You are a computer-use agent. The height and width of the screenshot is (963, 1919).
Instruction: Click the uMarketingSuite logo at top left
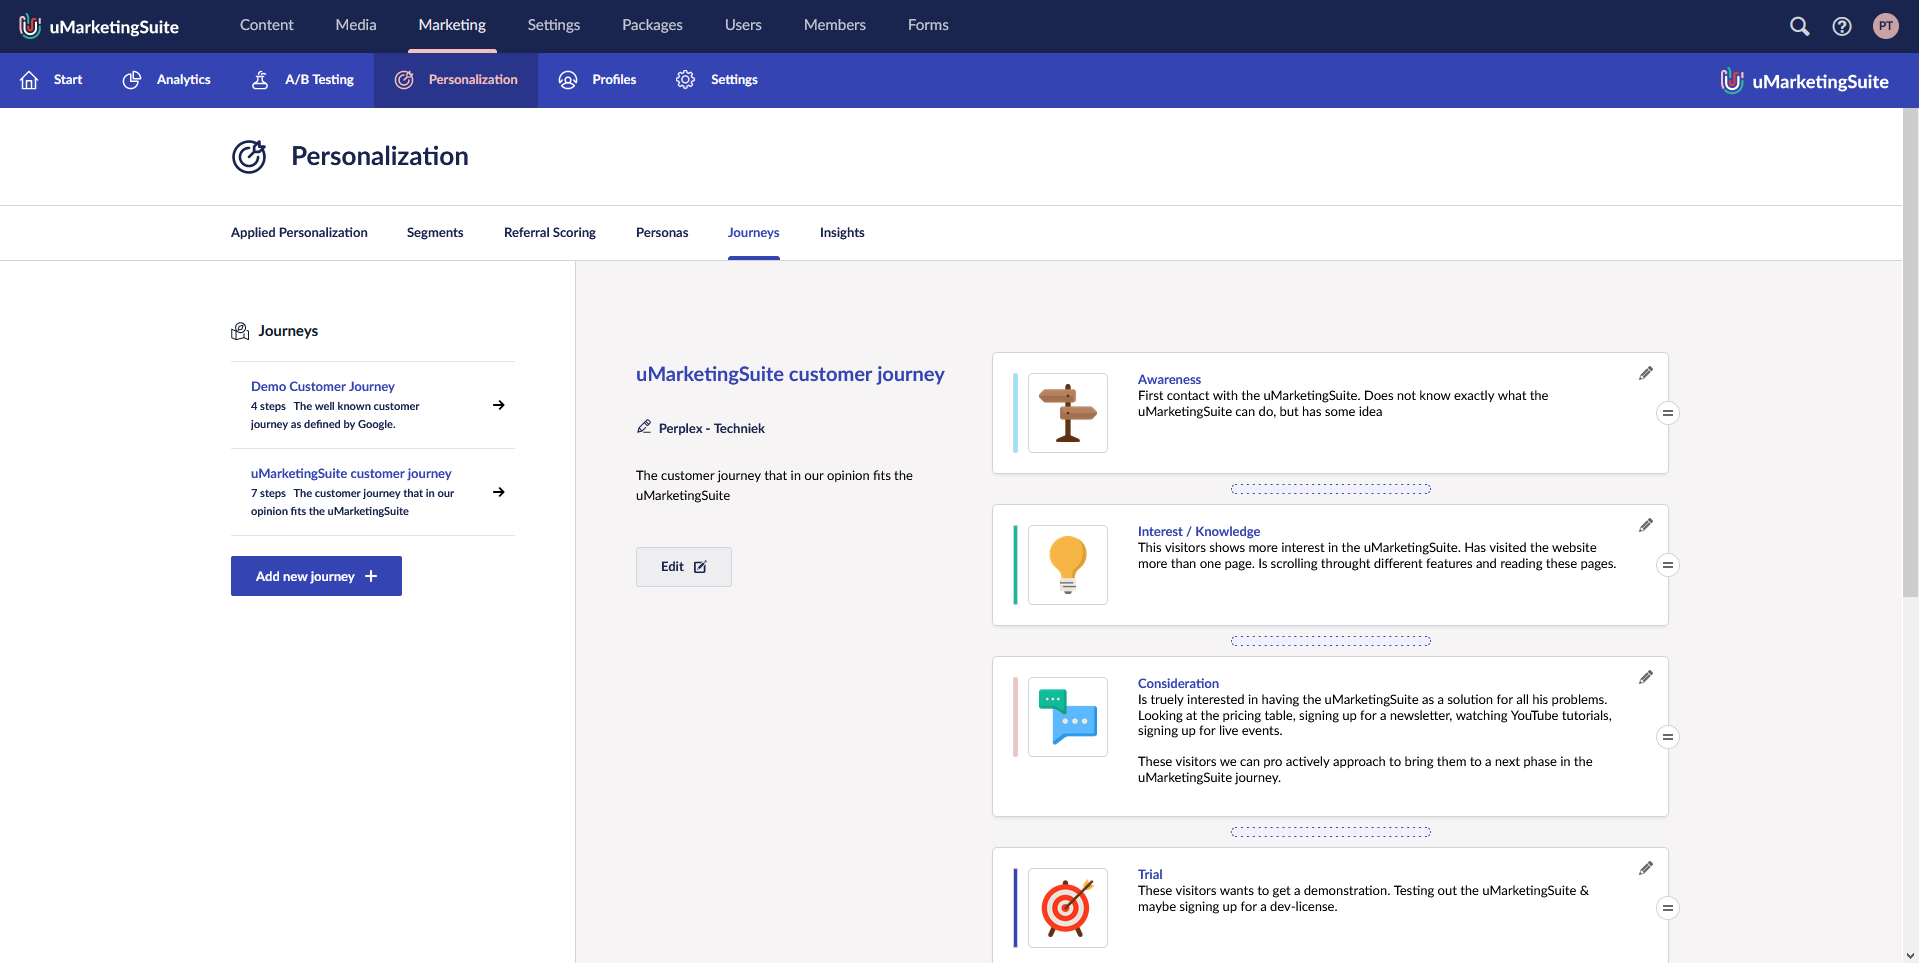pos(99,27)
